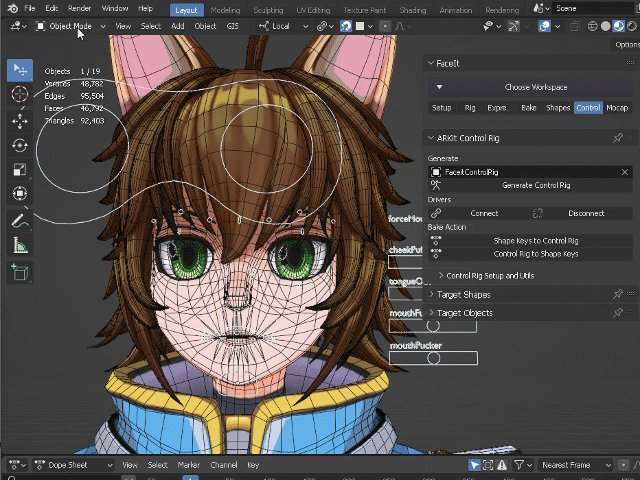The height and width of the screenshot is (480, 640).
Task: Open the viewport Object menu
Action: 205,26
